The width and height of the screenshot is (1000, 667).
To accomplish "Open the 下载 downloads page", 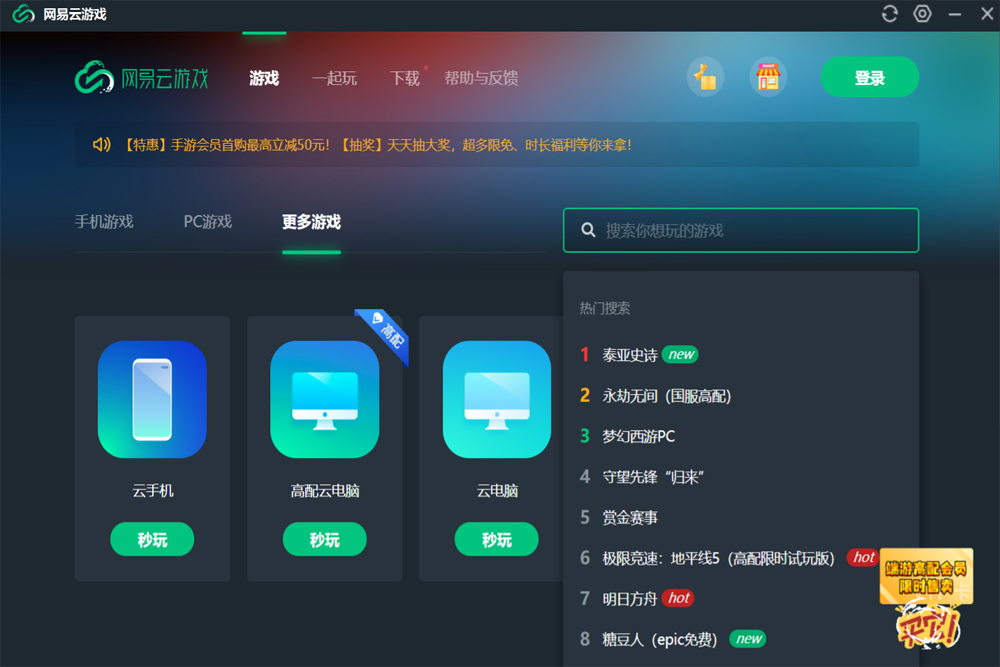I will tap(404, 78).
